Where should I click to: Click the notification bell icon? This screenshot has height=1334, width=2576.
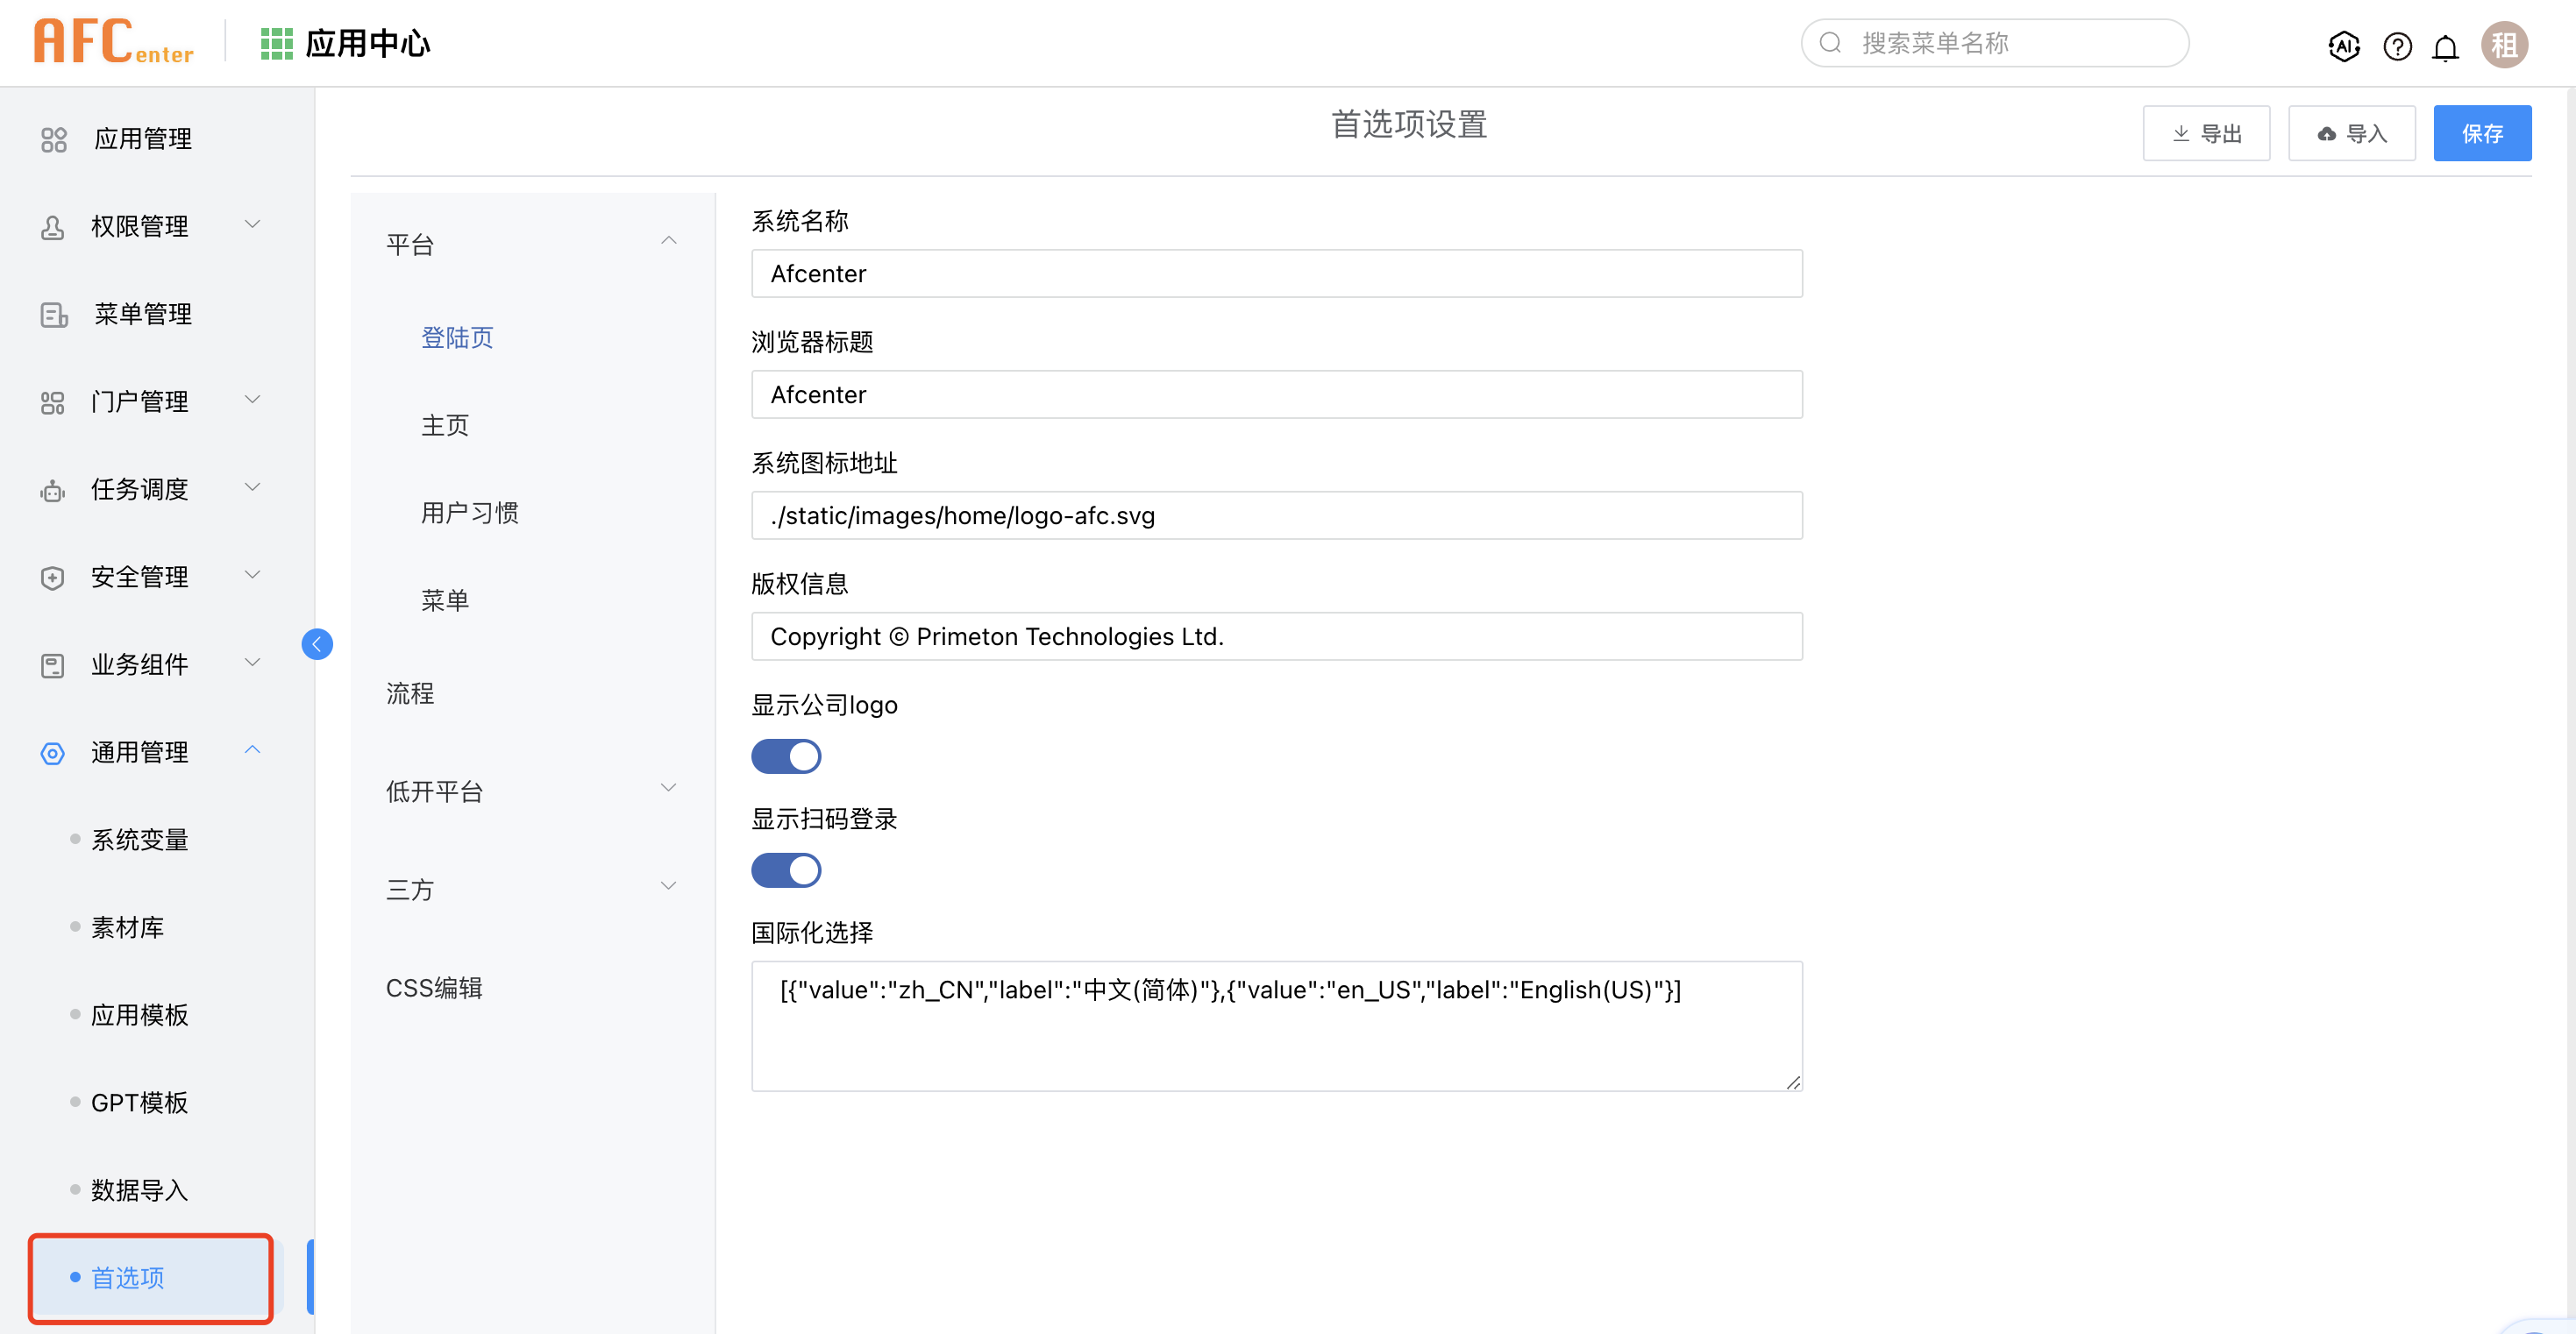[x=2444, y=47]
